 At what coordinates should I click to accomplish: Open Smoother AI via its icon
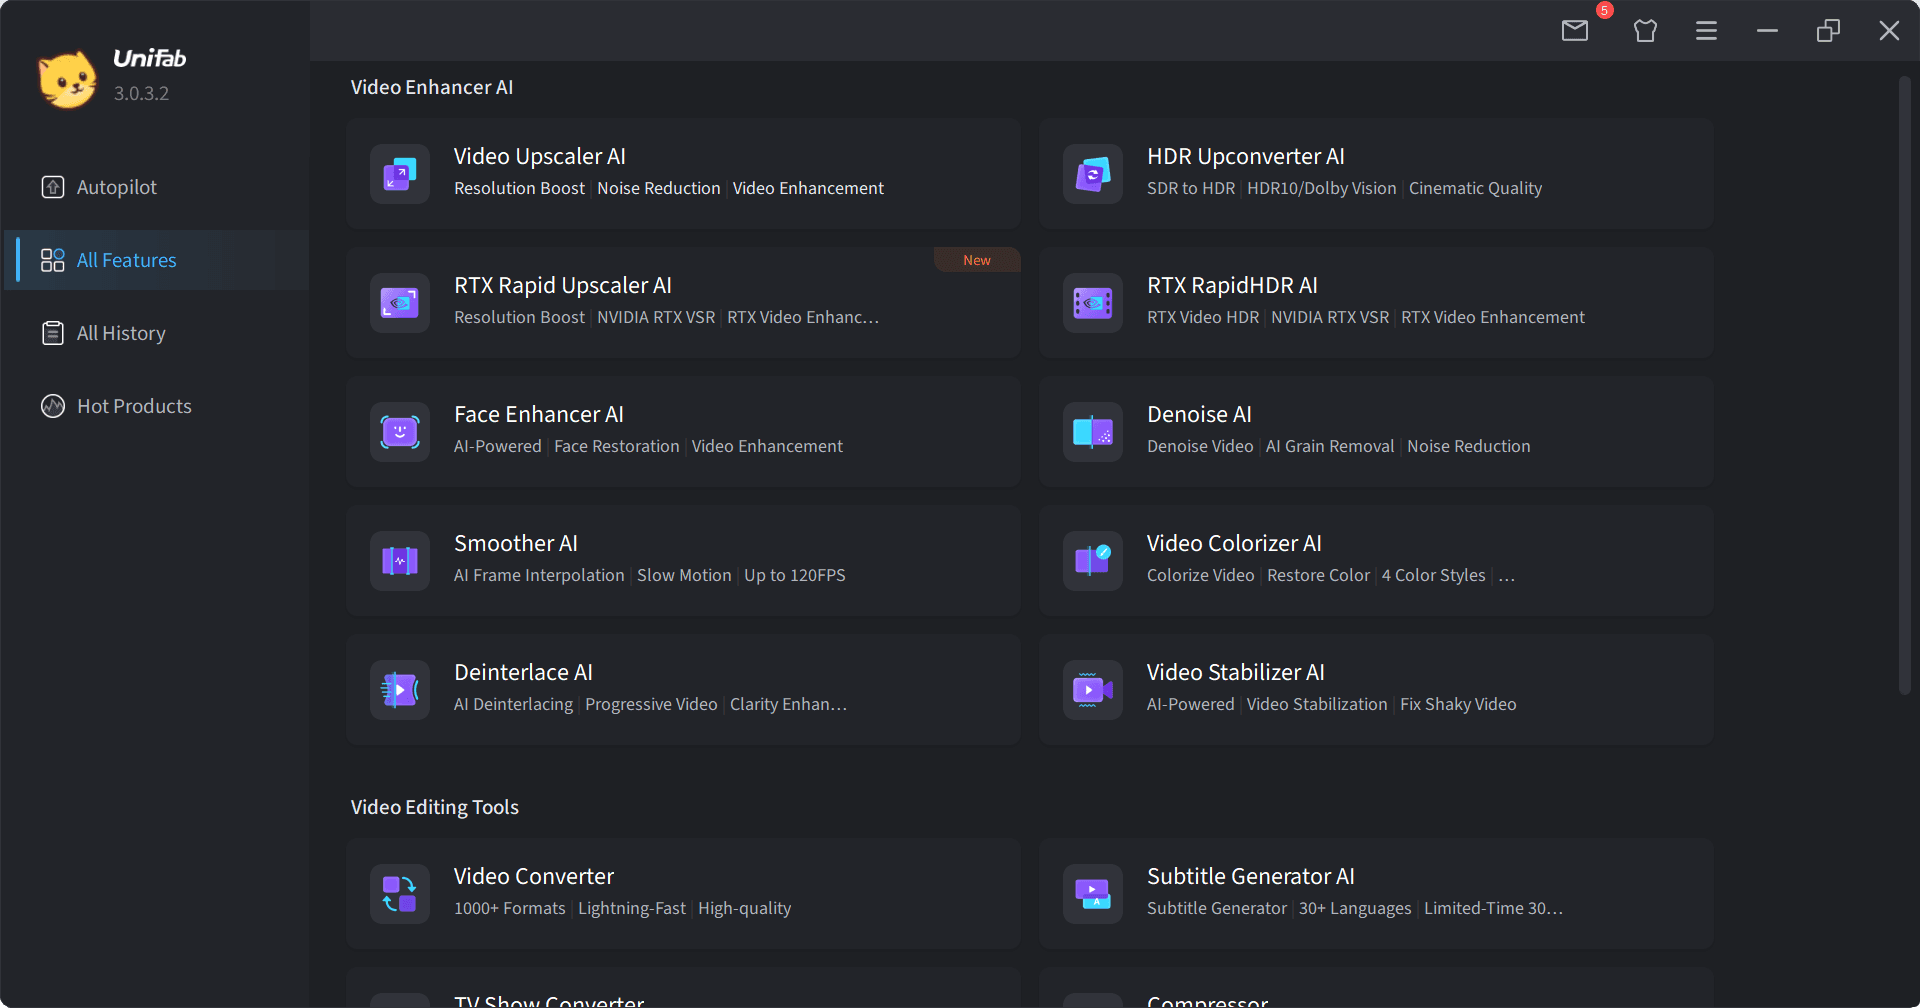[400, 561]
